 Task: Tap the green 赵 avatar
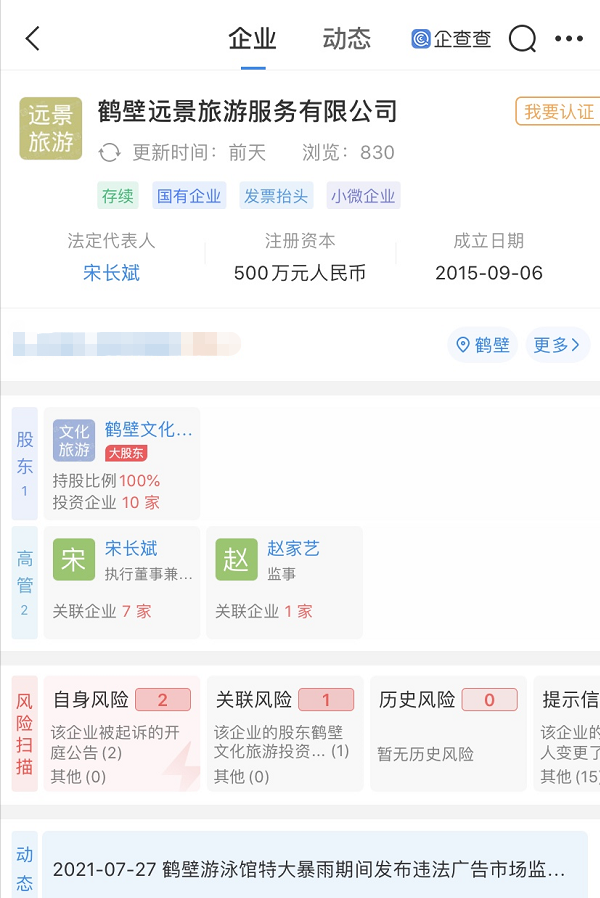click(236, 560)
